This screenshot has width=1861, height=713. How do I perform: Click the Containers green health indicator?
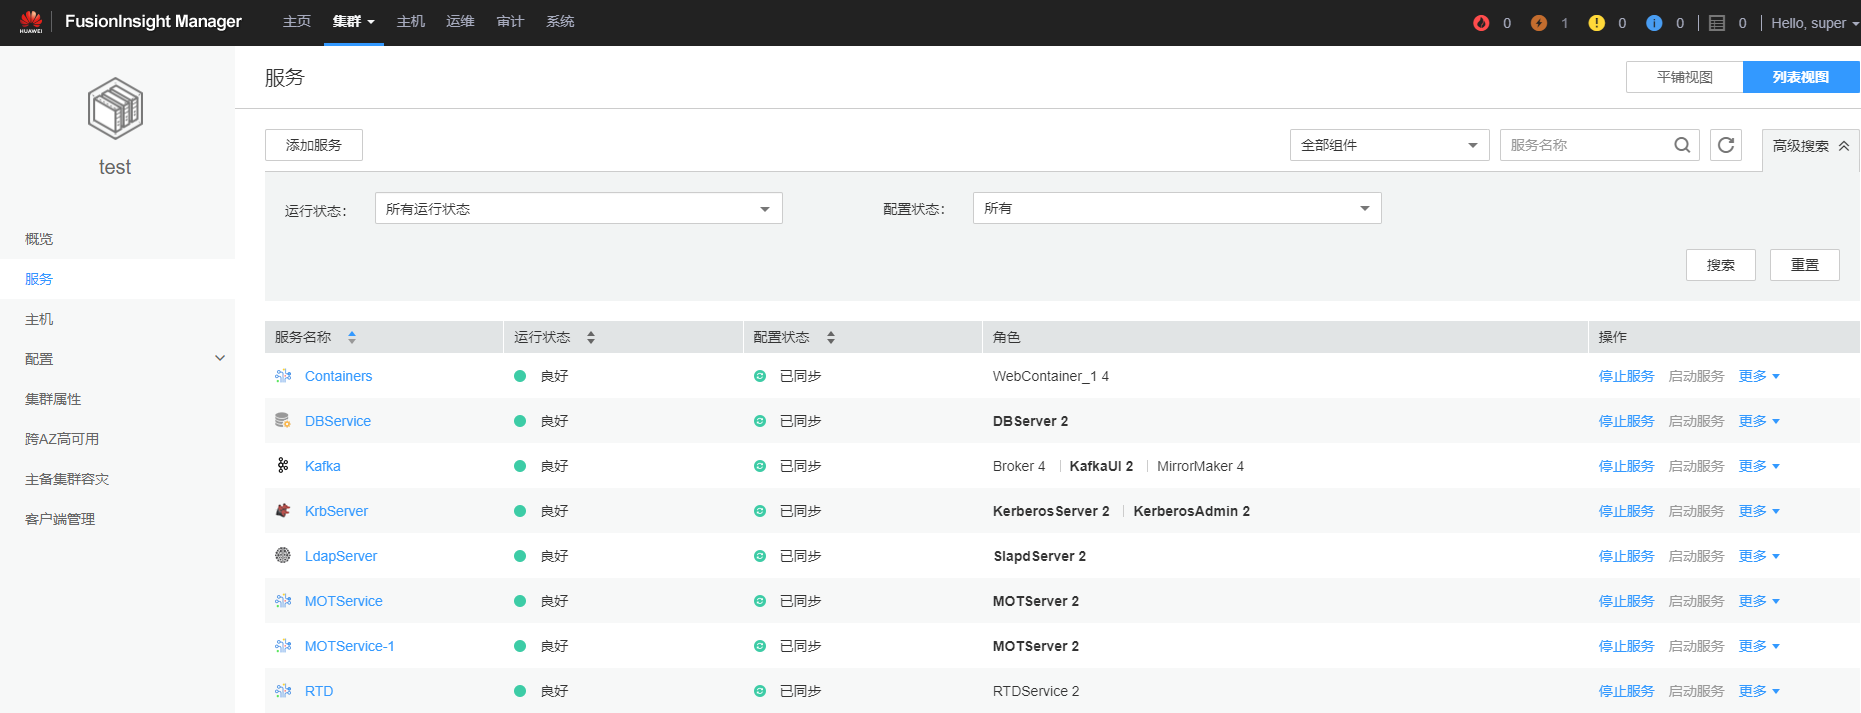pos(520,376)
